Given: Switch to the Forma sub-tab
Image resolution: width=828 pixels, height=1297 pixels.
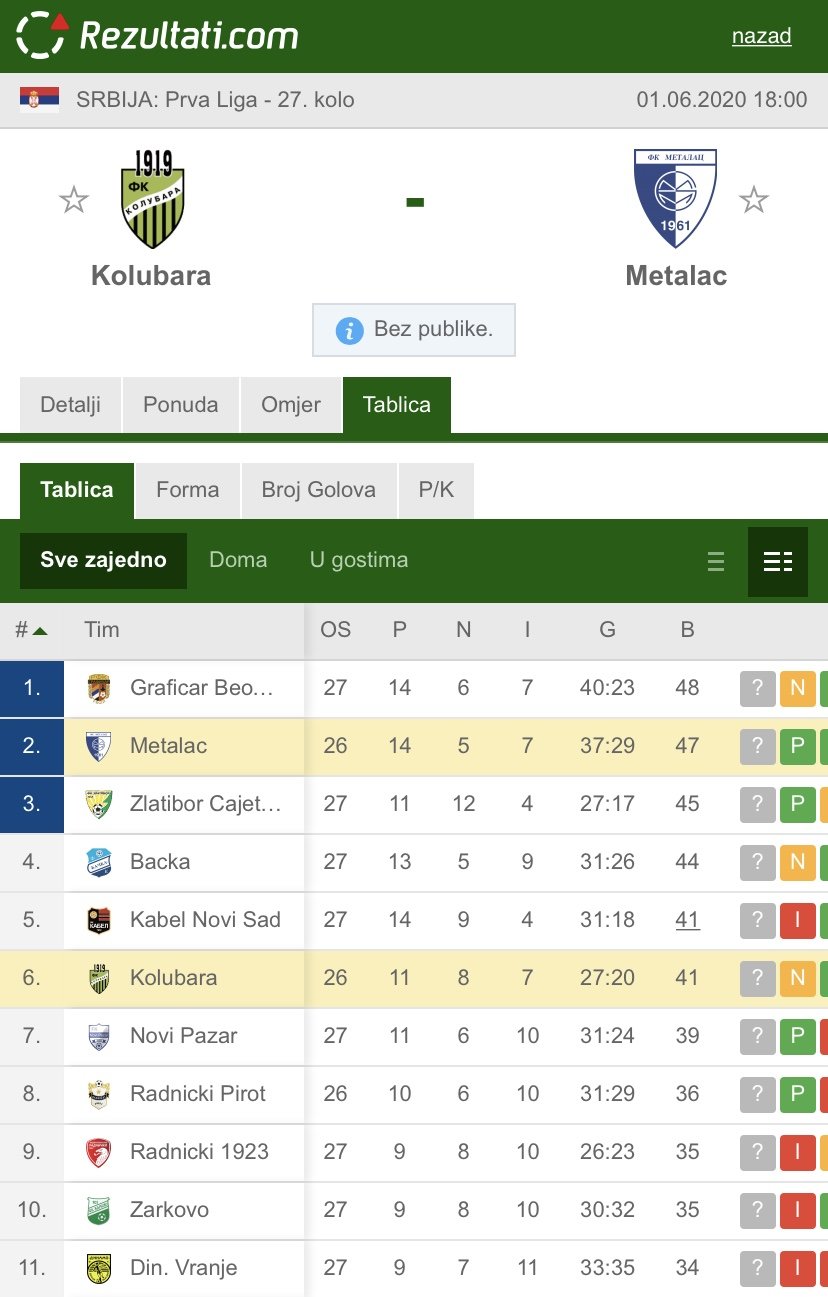Looking at the screenshot, I should tap(188, 490).
